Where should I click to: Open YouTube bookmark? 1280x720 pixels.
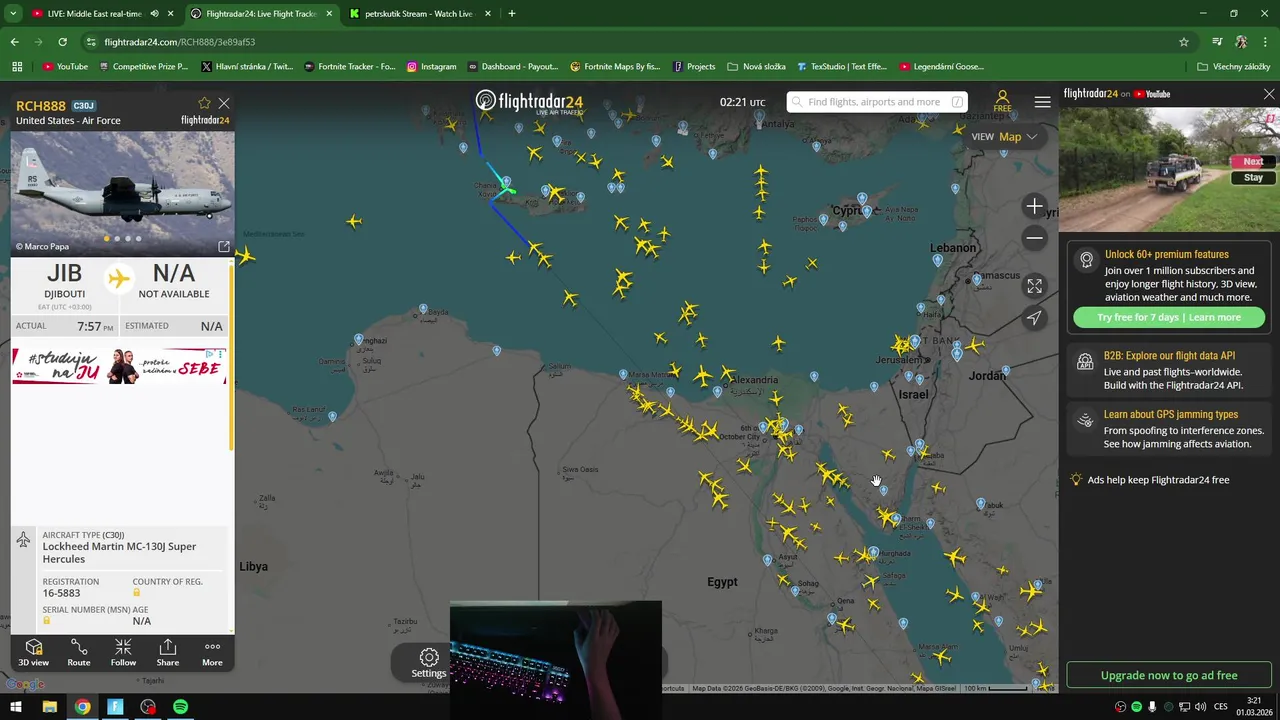pyautogui.click(x=65, y=67)
